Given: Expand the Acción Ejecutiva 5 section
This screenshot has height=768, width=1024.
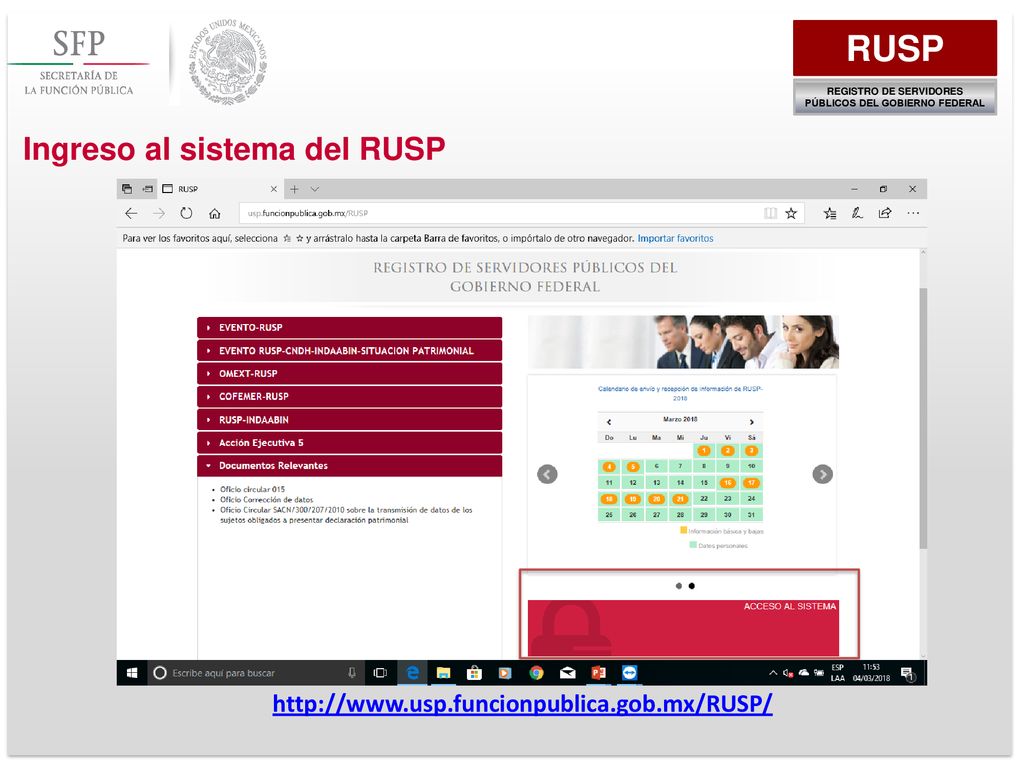Looking at the screenshot, I should pyautogui.click(x=349, y=443).
